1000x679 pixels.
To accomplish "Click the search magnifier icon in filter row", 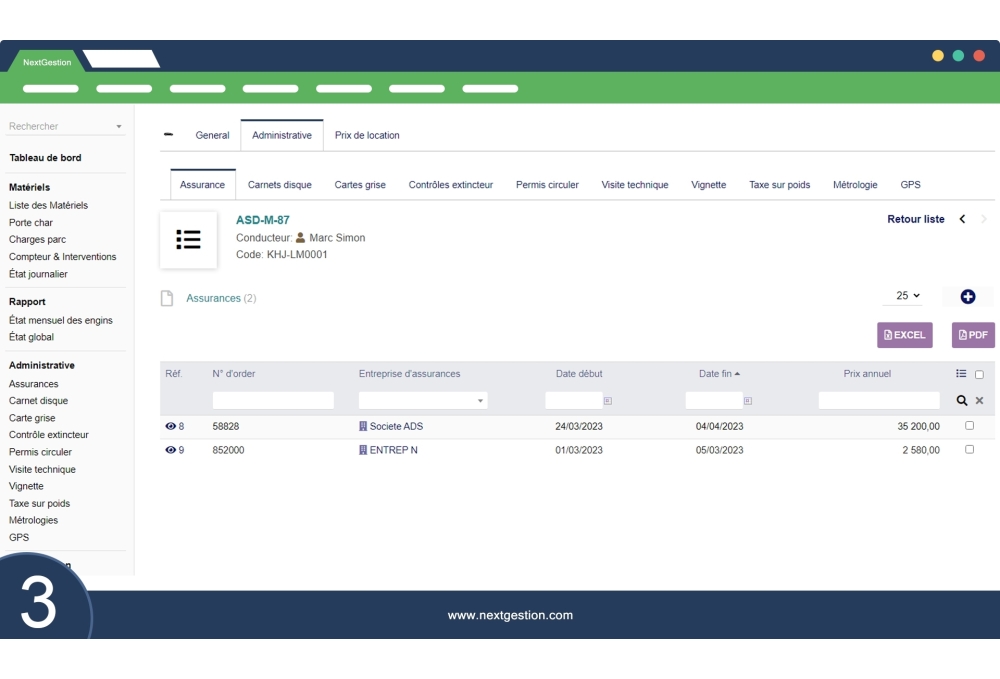I will pyautogui.click(x=962, y=400).
